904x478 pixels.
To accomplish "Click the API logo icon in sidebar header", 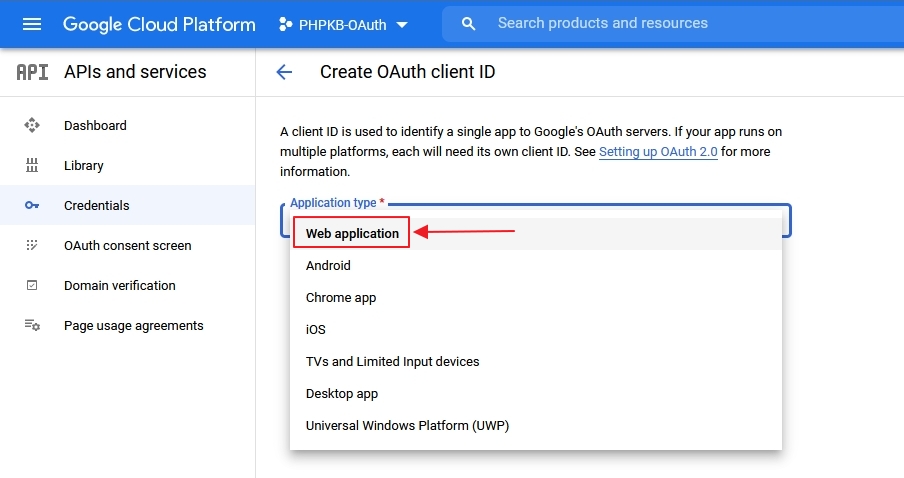I will 32,72.
